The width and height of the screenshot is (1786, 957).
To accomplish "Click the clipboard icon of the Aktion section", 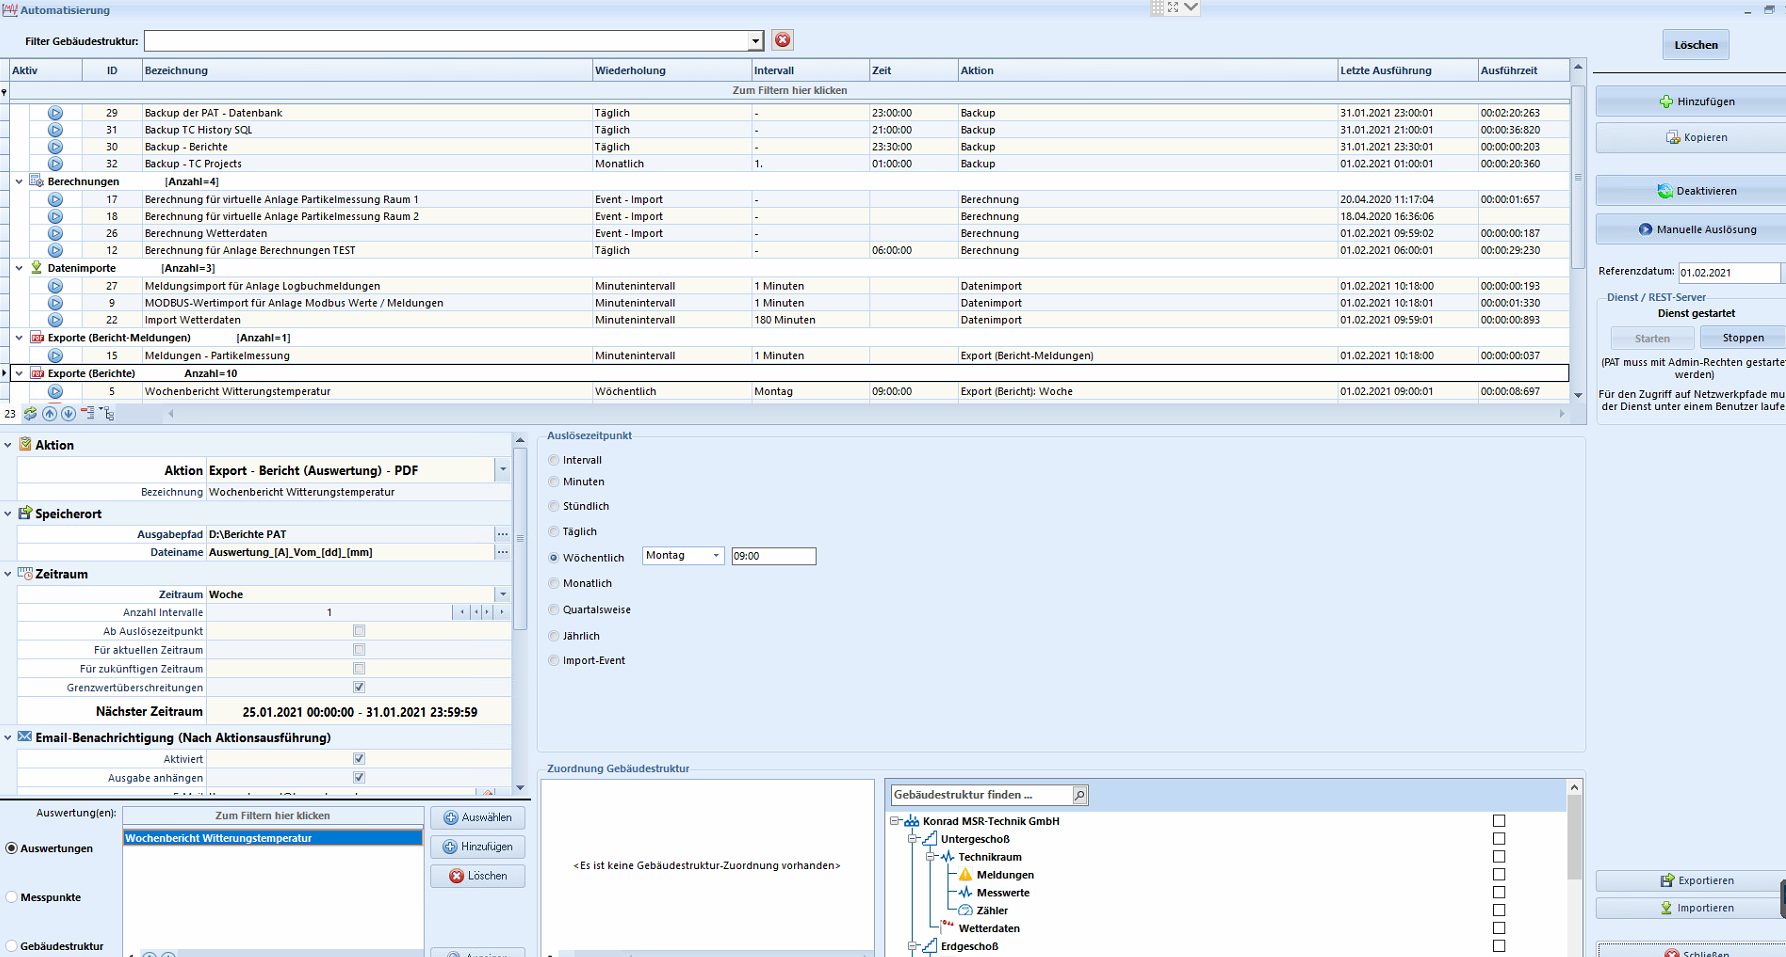I will point(25,444).
